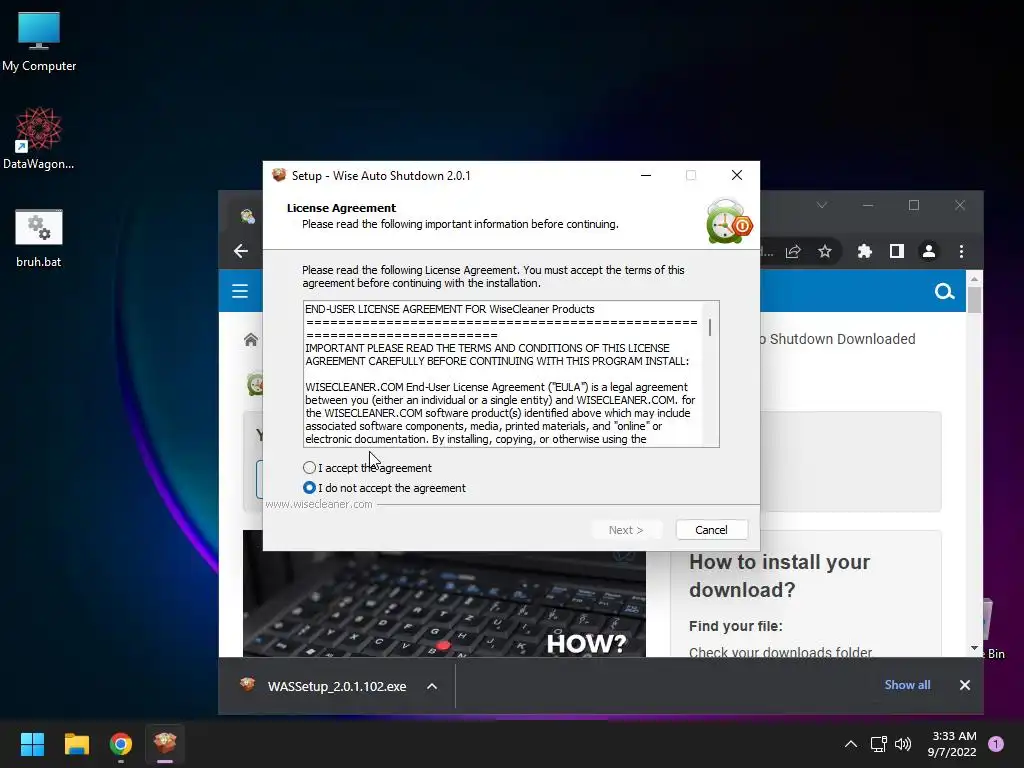The width and height of the screenshot is (1024, 768).
Task: Switch to Chrome in the taskbar
Action: click(121, 744)
